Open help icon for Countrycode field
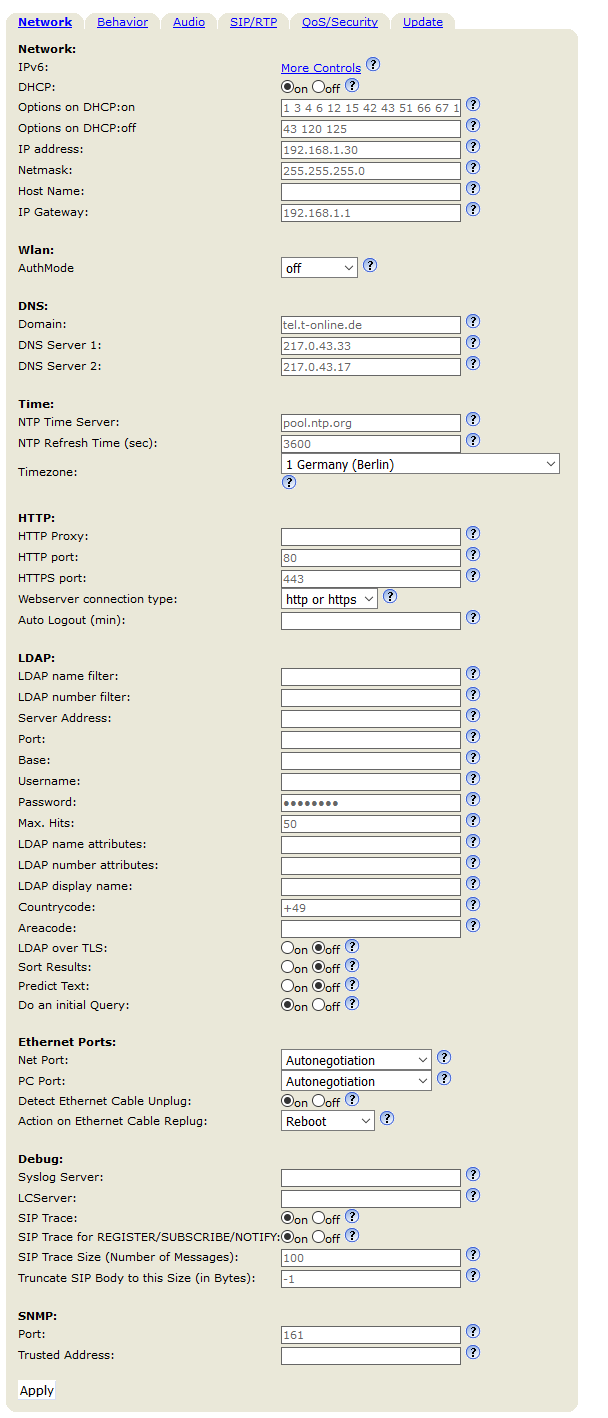 pos(473,905)
